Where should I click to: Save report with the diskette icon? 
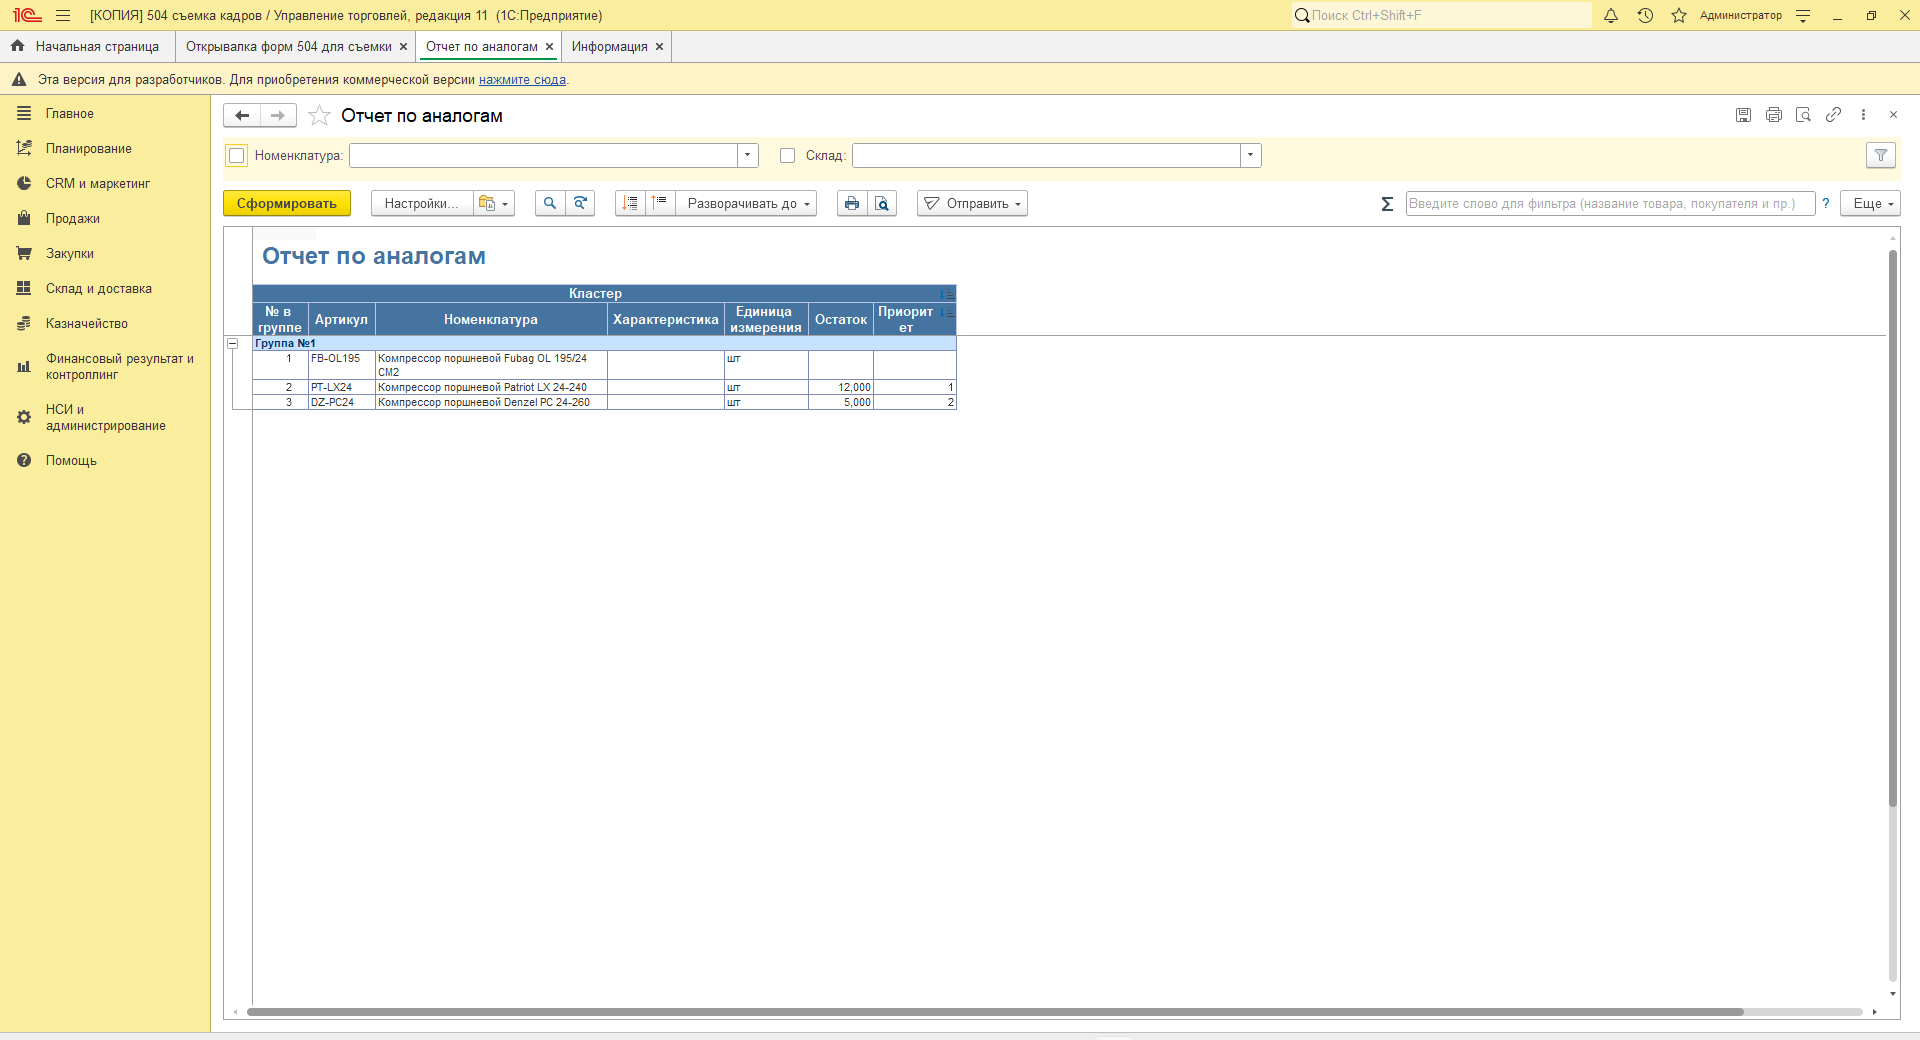click(1743, 115)
